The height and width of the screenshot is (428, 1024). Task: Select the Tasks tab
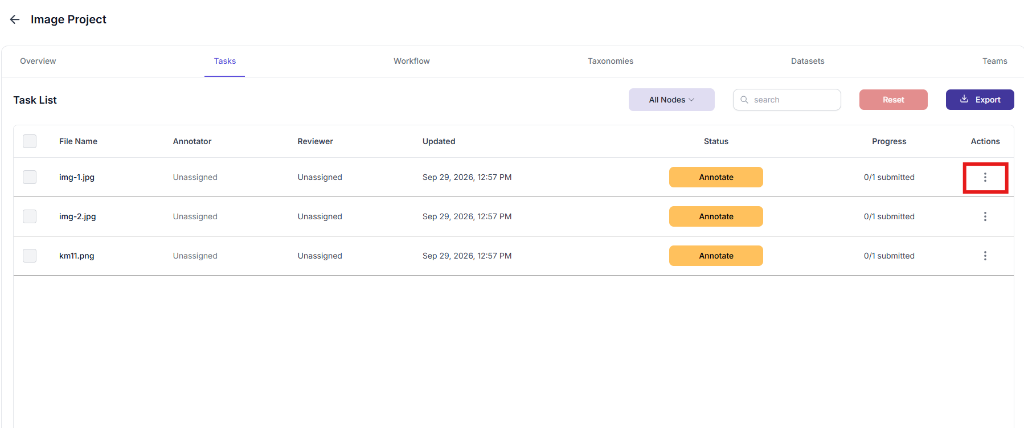click(225, 61)
